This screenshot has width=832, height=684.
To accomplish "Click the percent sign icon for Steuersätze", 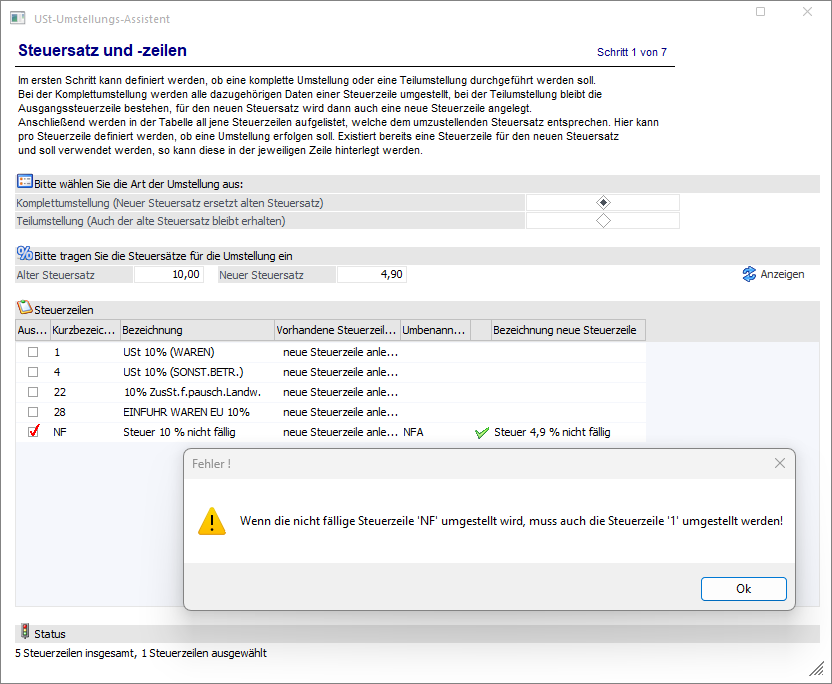I will [x=24, y=254].
